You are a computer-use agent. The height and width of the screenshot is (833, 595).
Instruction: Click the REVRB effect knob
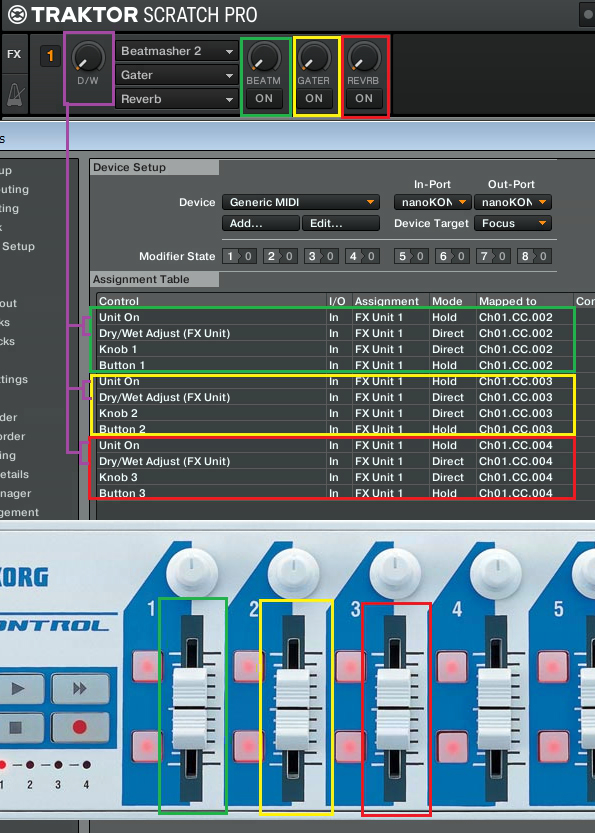coord(364,57)
